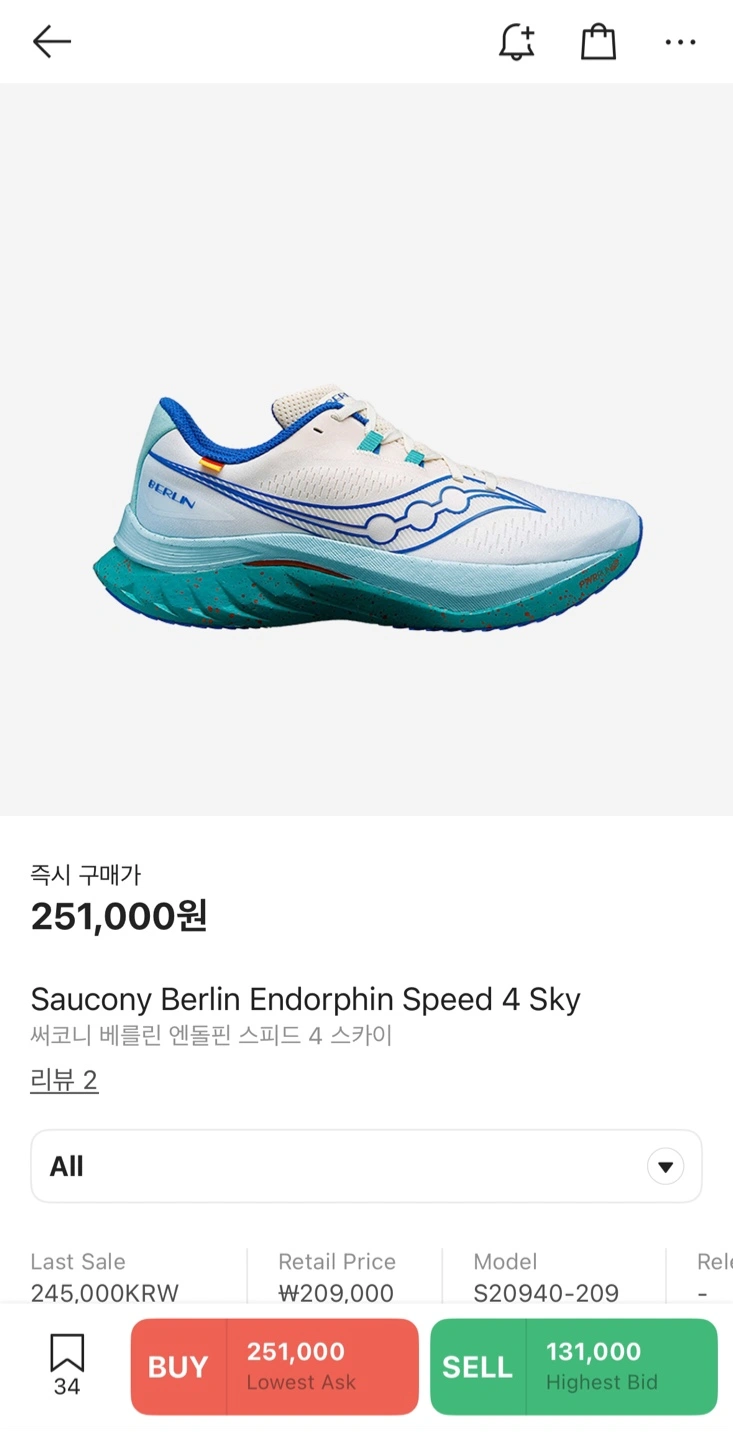Tap the red BUY button
The height and width of the screenshot is (1440, 733).
pyautogui.click(x=178, y=1367)
